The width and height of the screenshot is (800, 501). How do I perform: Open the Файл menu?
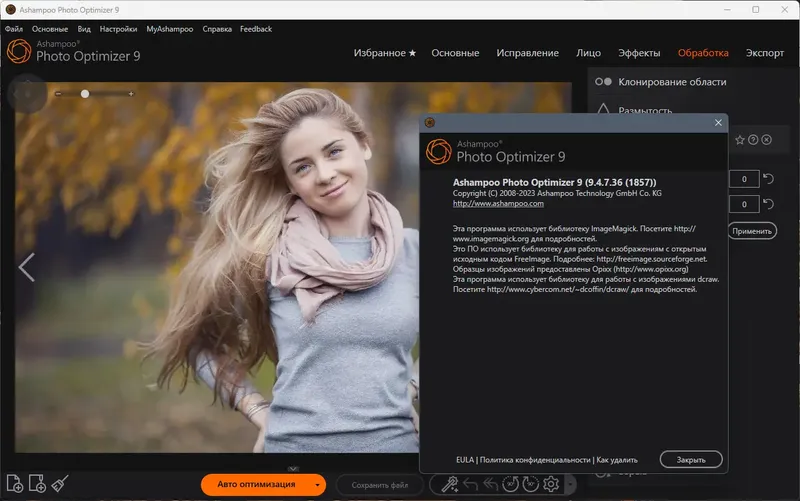pyautogui.click(x=14, y=29)
